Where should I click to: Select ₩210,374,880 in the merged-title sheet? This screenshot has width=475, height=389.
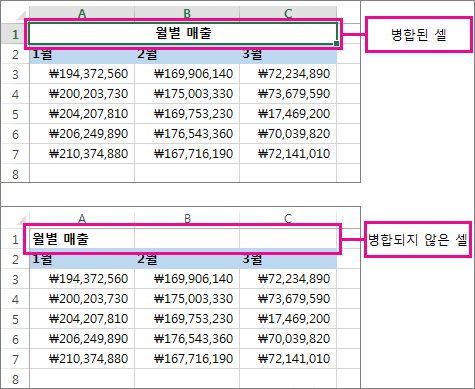[82, 154]
